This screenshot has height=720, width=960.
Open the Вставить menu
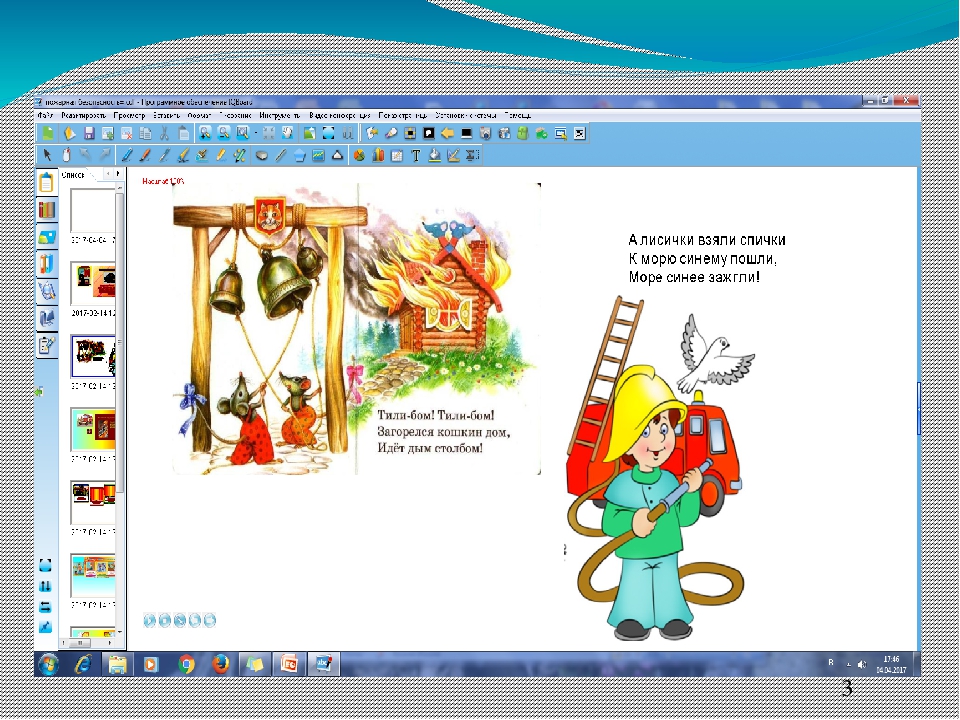coord(167,115)
